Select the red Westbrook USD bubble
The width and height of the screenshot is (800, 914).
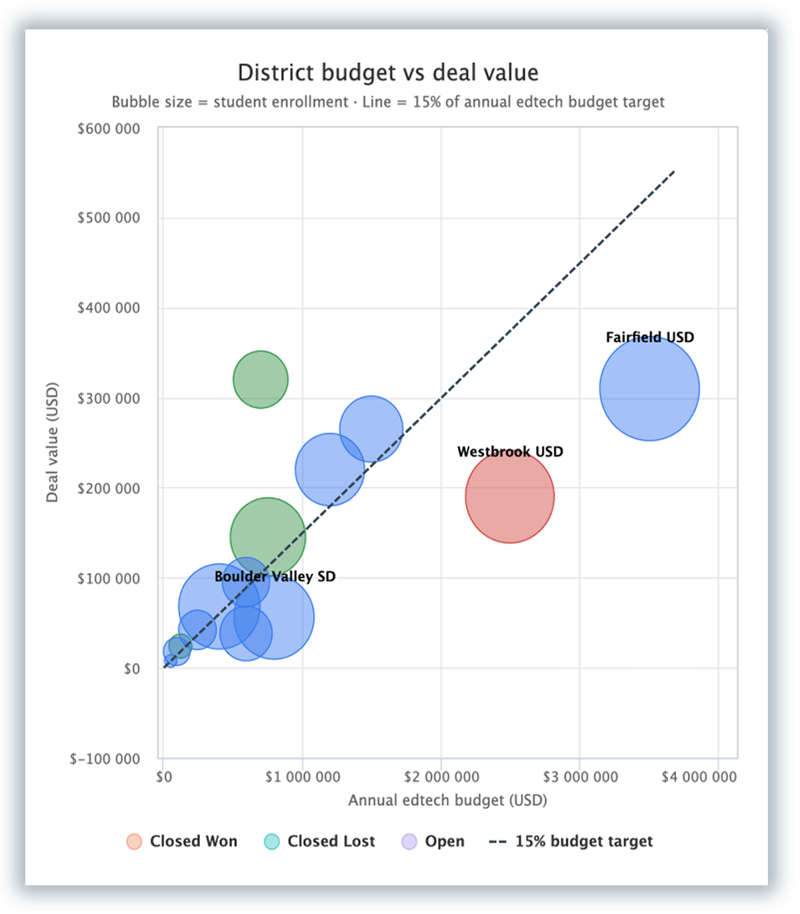point(510,497)
